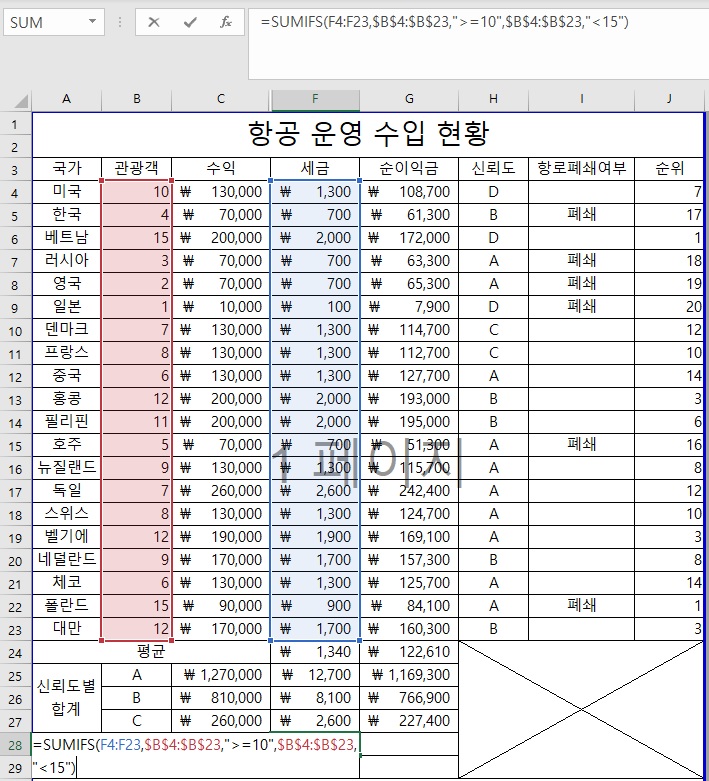Click the 90,000 revenue cell for 폴란드
This screenshot has width=709, height=781.
(221, 606)
